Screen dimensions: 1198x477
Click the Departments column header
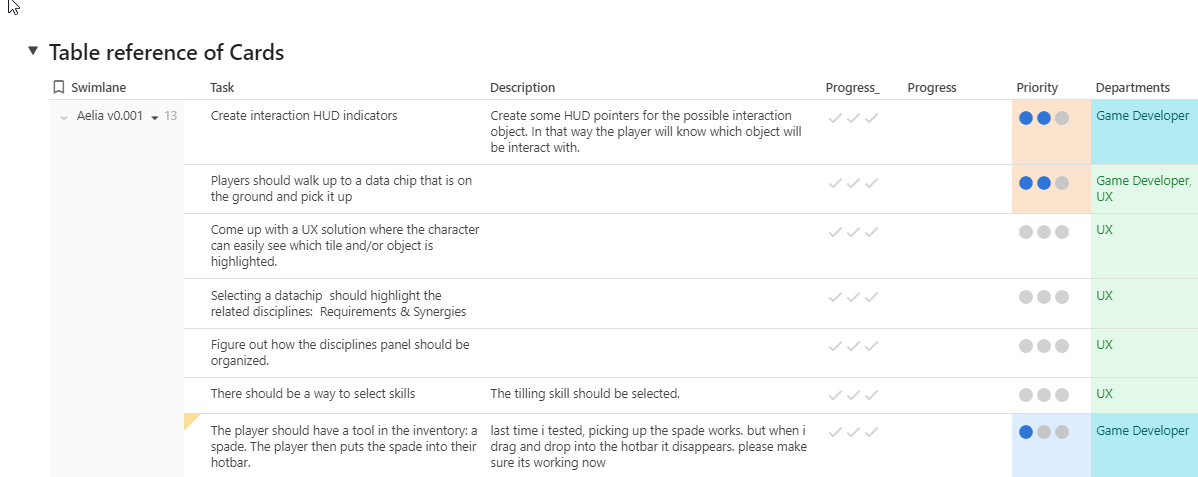pyautogui.click(x=1132, y=88)
